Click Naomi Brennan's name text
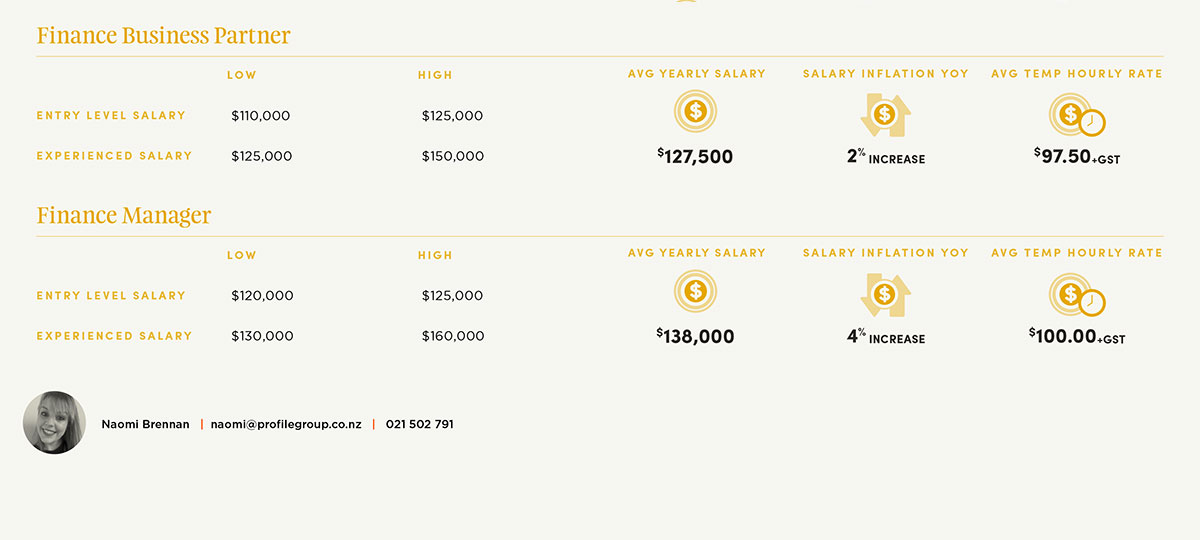 click(x=145, y=424)
